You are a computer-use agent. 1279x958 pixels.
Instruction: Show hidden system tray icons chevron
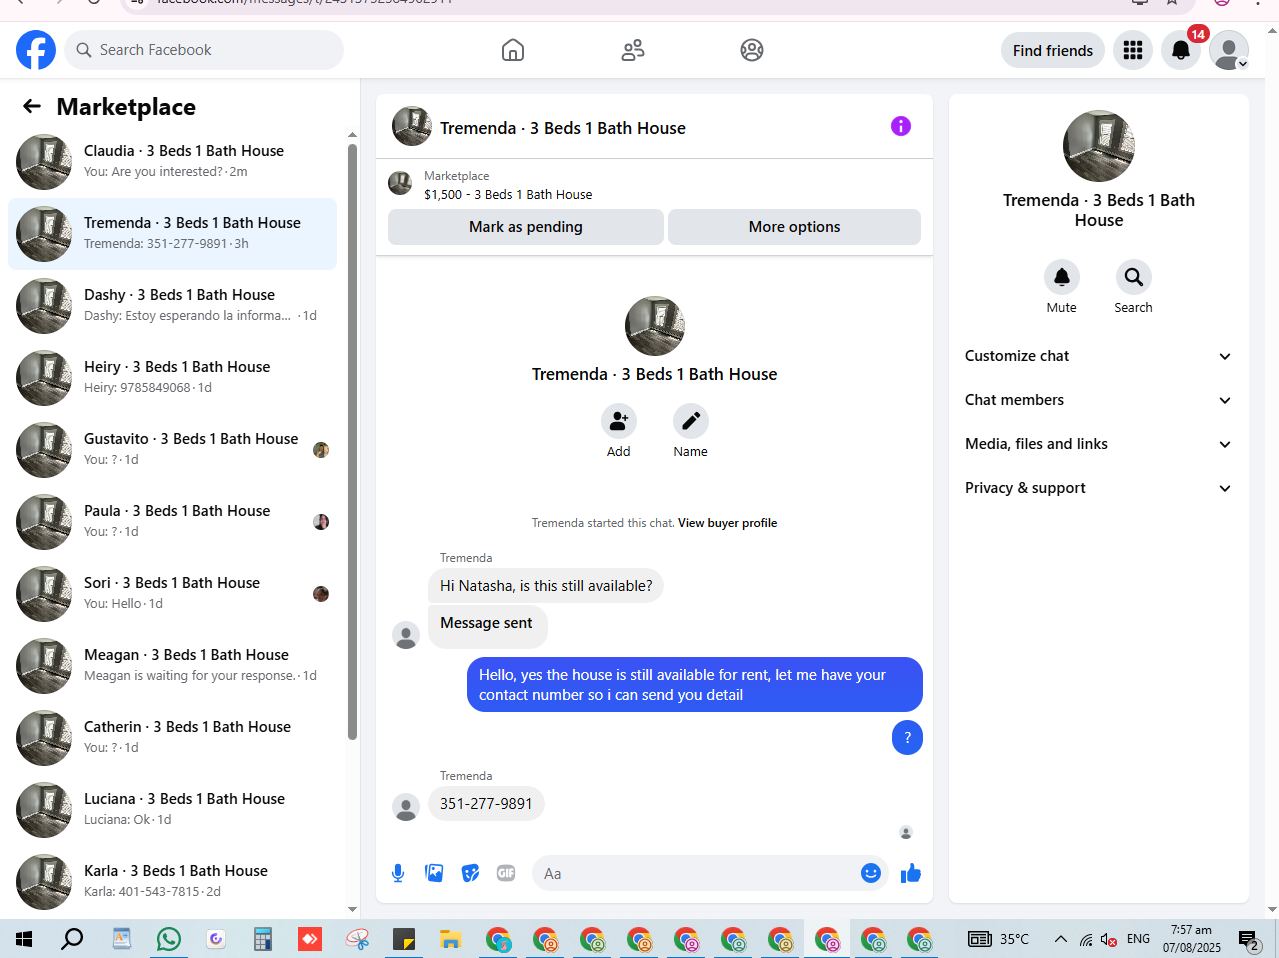(x=1061, y=939)
